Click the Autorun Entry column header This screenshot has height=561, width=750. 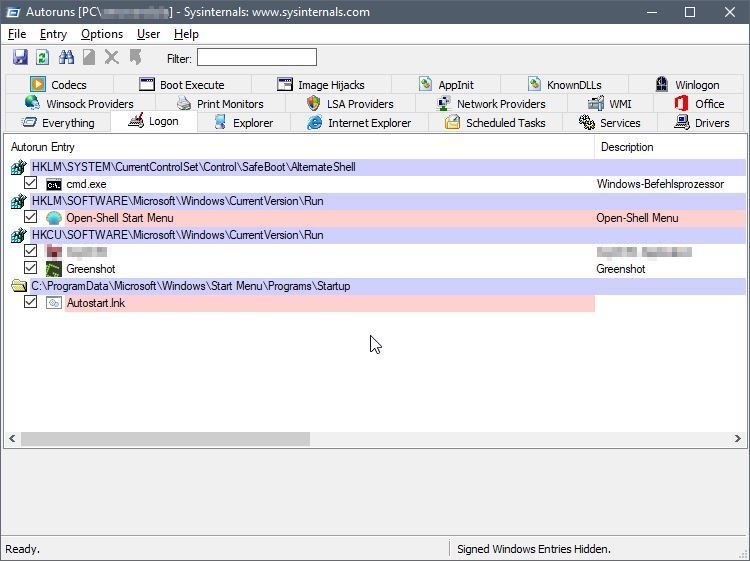tap(299, 147)
